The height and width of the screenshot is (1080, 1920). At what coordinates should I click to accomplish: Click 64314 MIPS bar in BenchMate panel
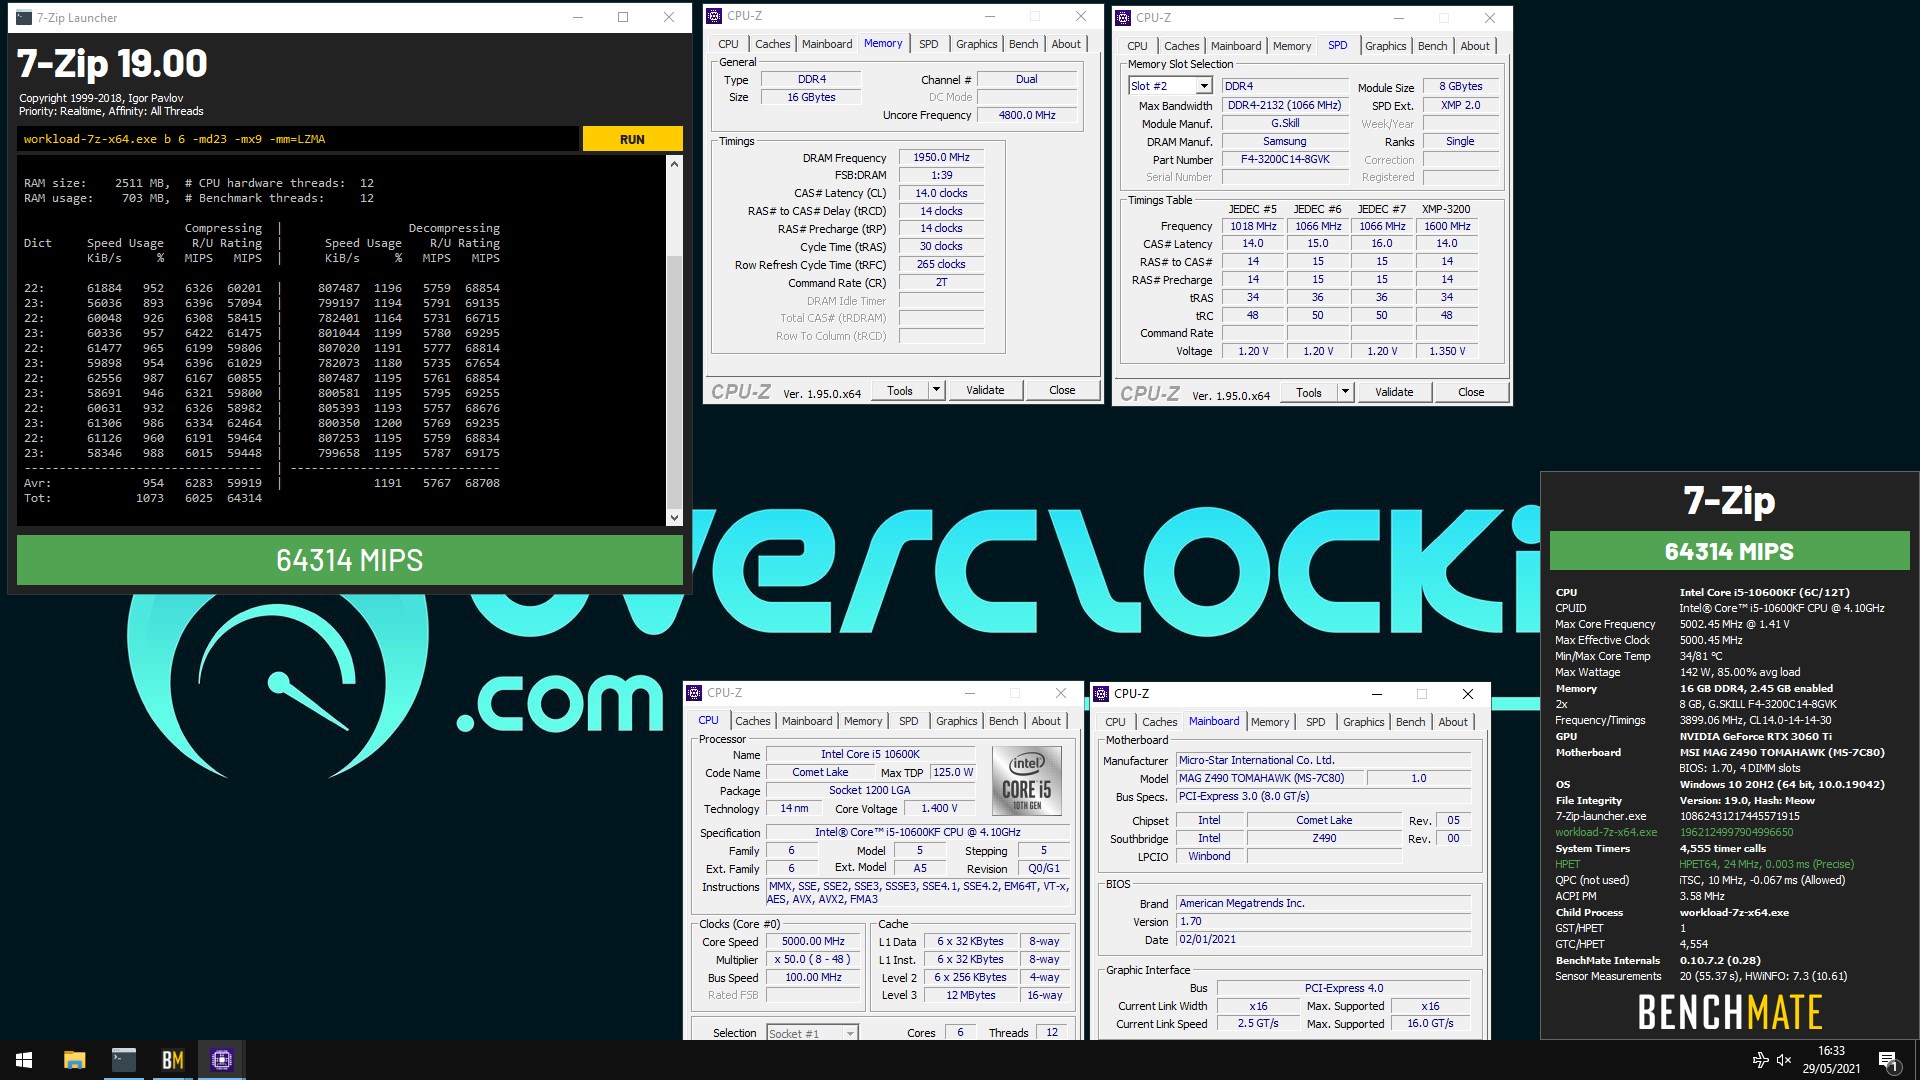point(1729,551)
